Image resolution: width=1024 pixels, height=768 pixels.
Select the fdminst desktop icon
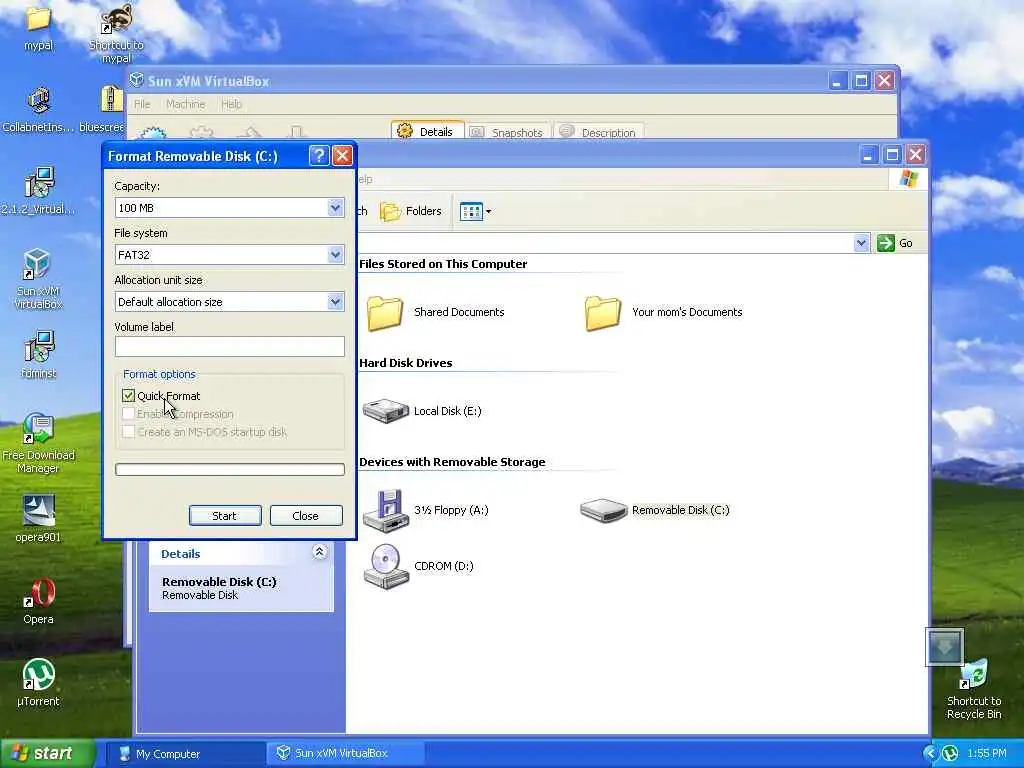38,355
